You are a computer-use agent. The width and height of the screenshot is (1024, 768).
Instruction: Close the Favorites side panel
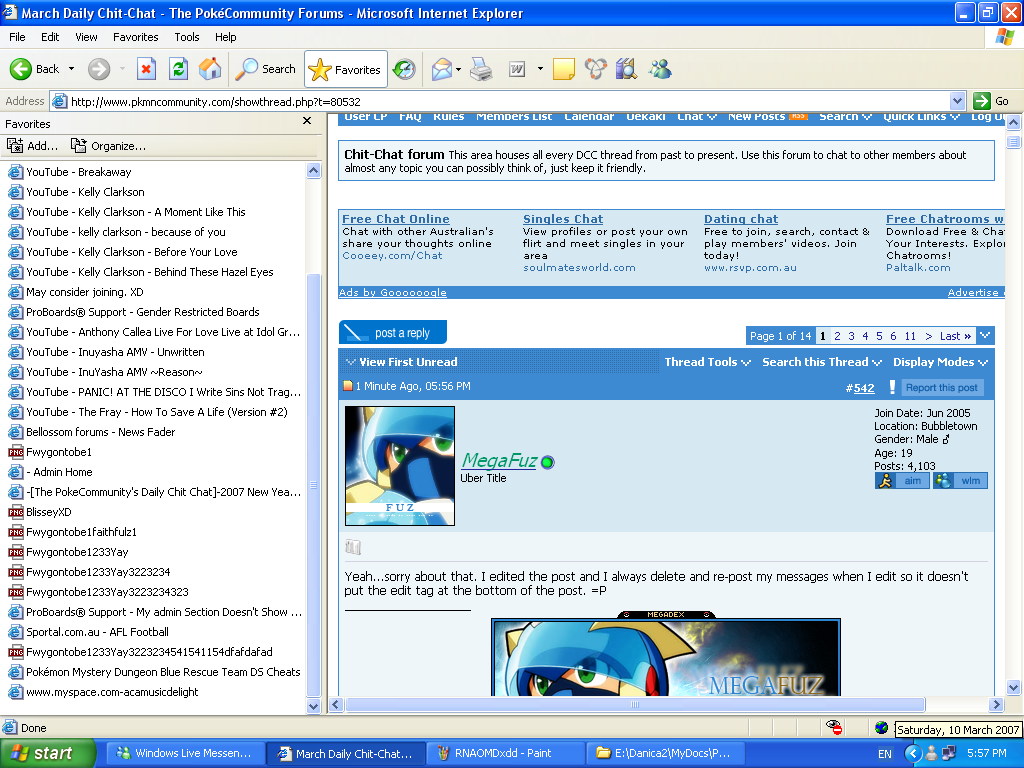click(307, 121)
